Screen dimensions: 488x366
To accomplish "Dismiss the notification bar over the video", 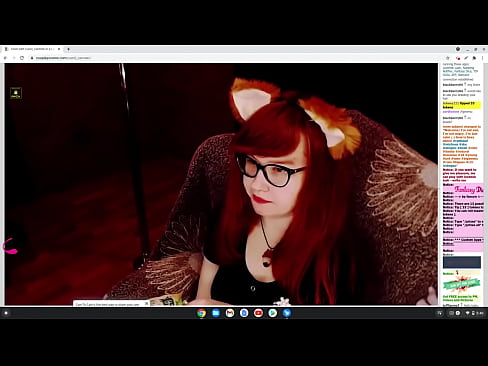I will tap(146, 304).
